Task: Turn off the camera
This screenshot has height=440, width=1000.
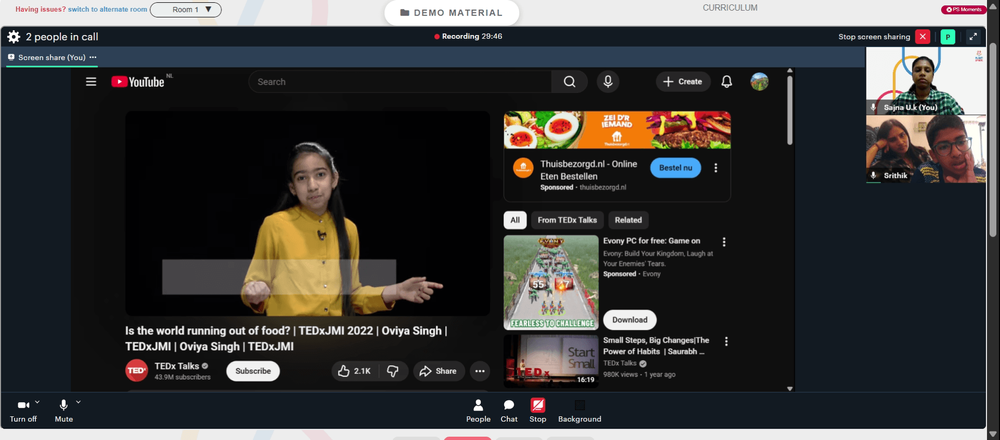Action: (x=23, y=411)
